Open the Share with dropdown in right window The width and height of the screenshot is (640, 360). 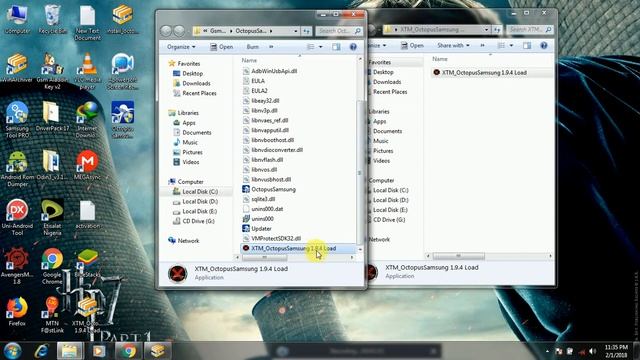pos(453,46)
